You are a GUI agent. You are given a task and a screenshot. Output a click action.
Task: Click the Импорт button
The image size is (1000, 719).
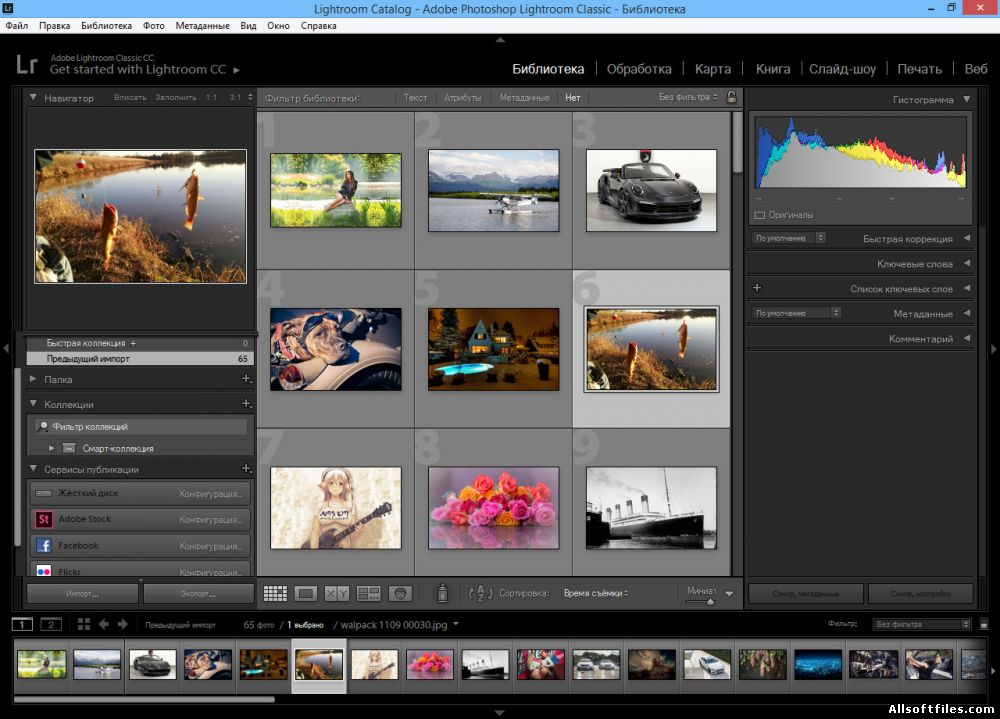[x=82, y=593]
